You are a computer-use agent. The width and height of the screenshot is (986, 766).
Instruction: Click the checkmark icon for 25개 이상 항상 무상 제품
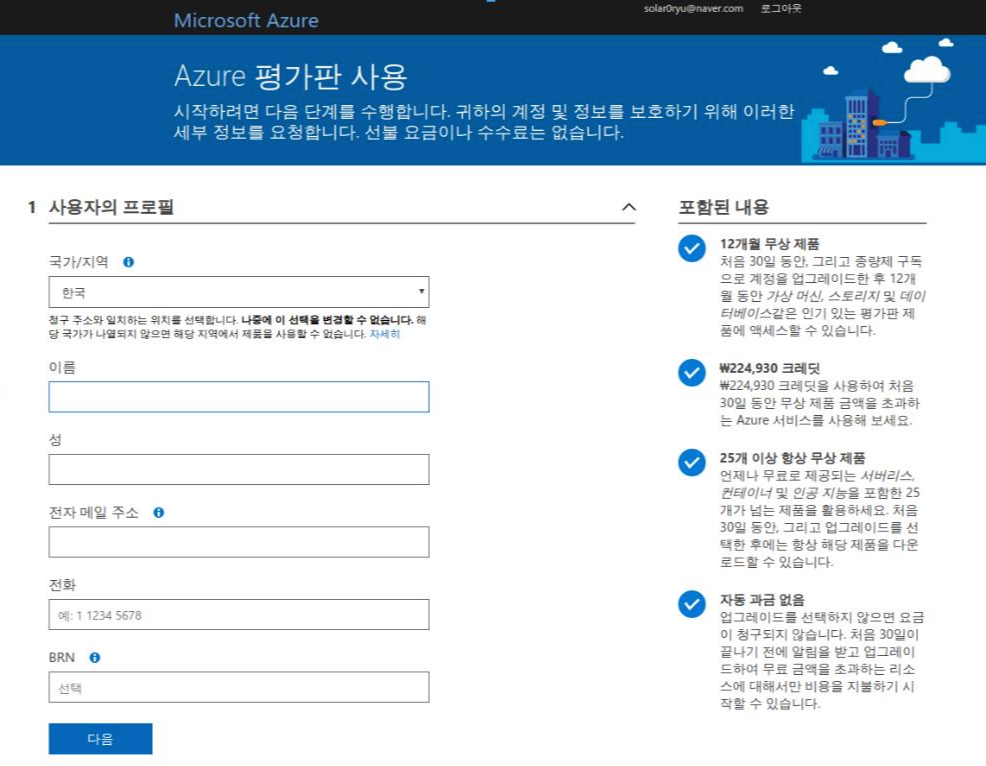click(692, 462)
